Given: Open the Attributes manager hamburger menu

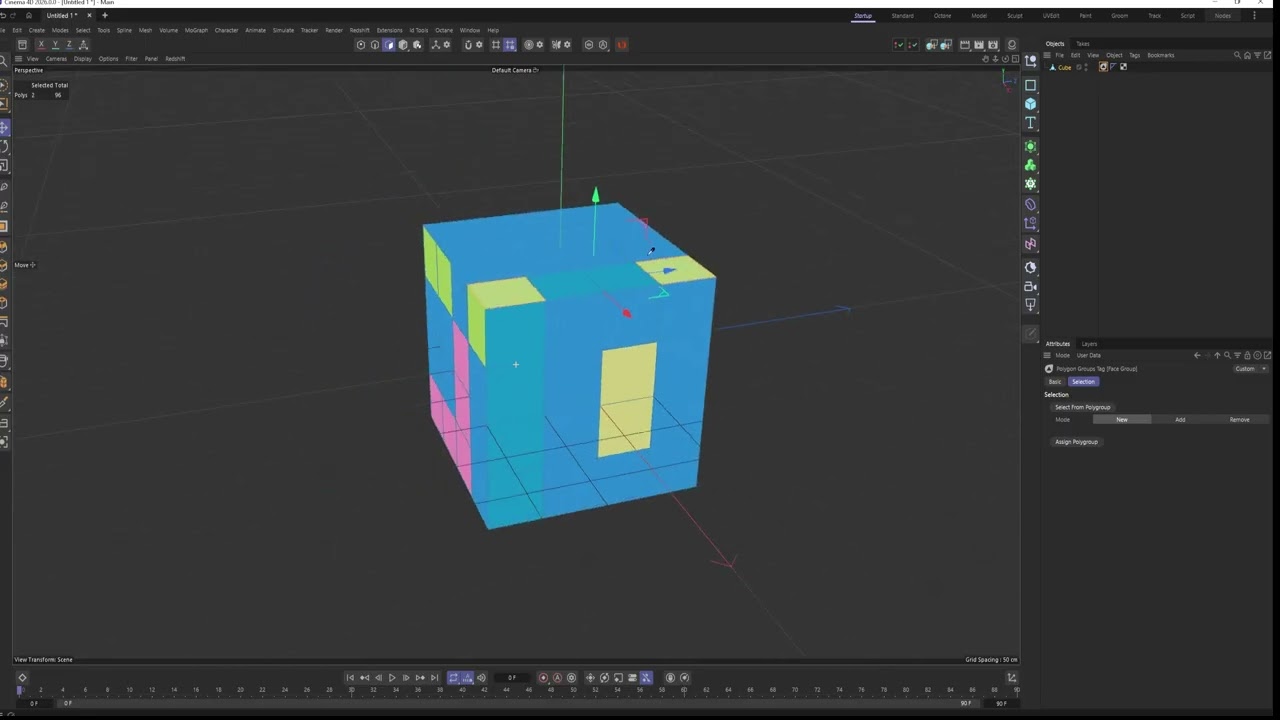Looking at the screenshot, I should tap(1047, 355).
